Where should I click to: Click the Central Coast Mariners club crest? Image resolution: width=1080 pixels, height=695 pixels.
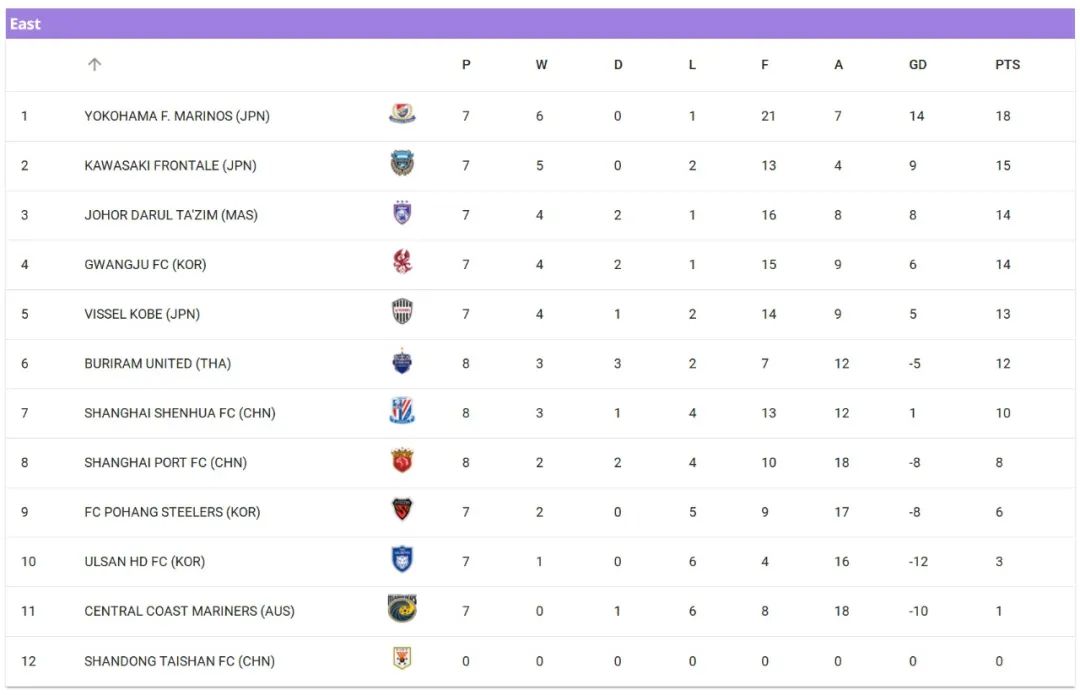[402, 610]
